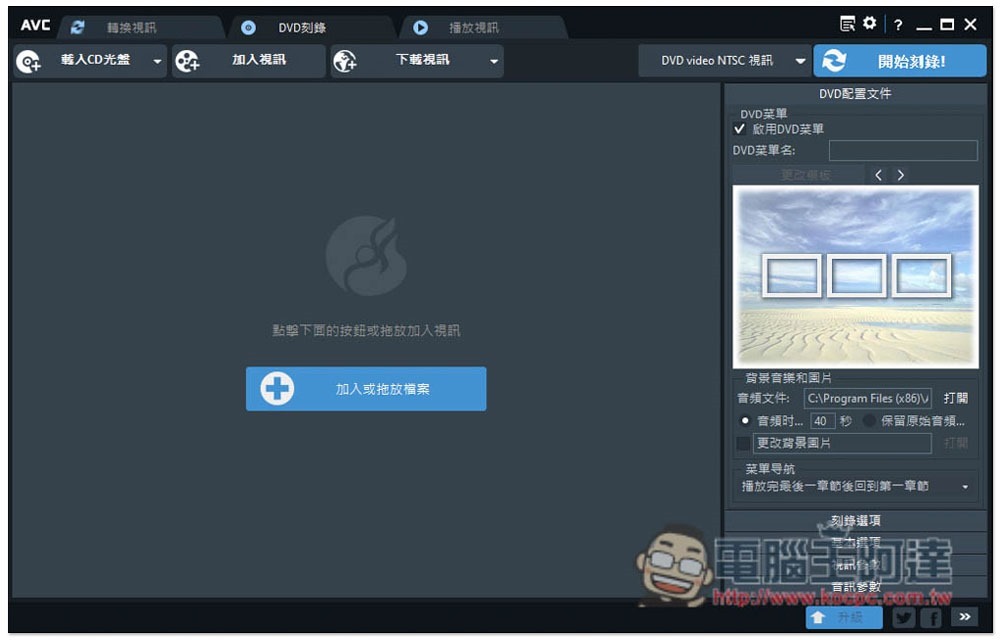Click the Facebook share icon
The height and width of the screenshot is (640, 1000).
tap(932, 616)
